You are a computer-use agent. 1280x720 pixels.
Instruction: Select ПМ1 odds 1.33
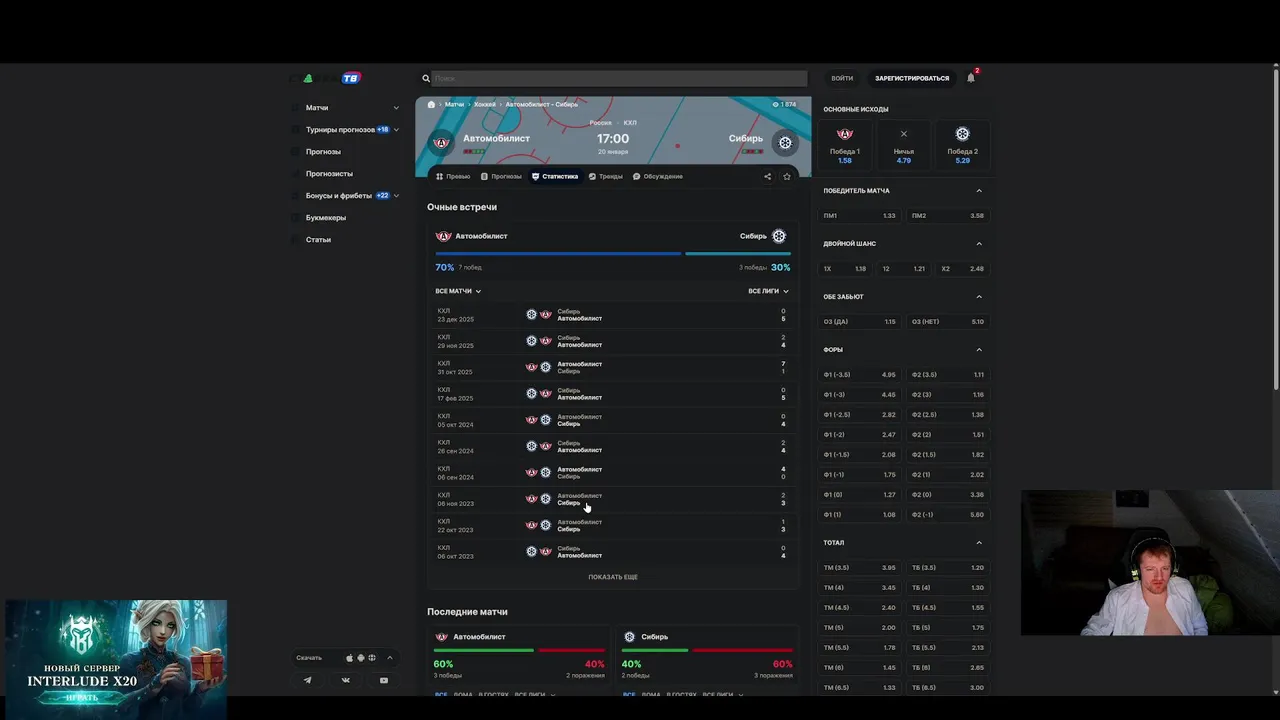click(860, 216)
